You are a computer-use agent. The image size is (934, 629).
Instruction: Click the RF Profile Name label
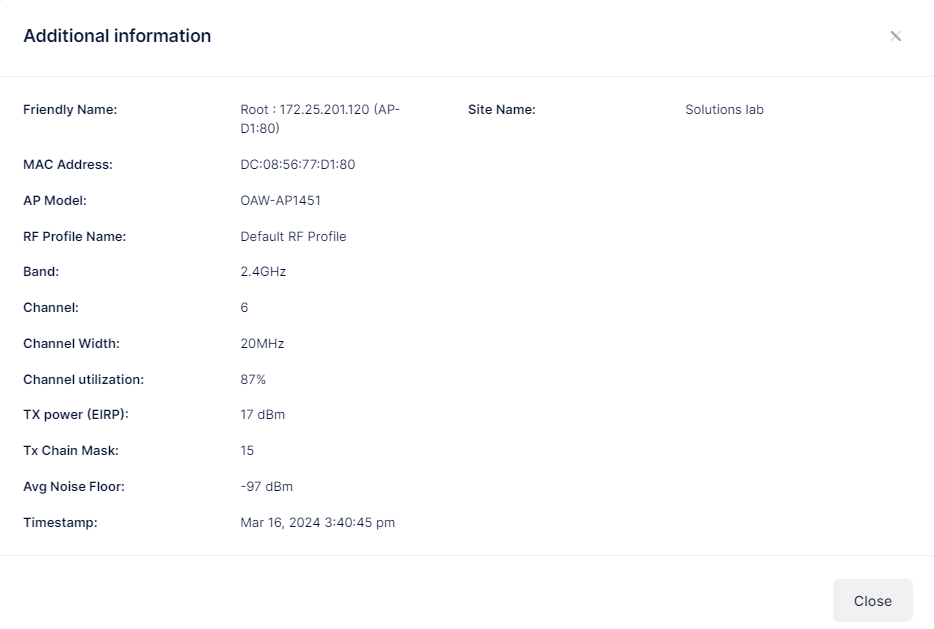[74, 237]
